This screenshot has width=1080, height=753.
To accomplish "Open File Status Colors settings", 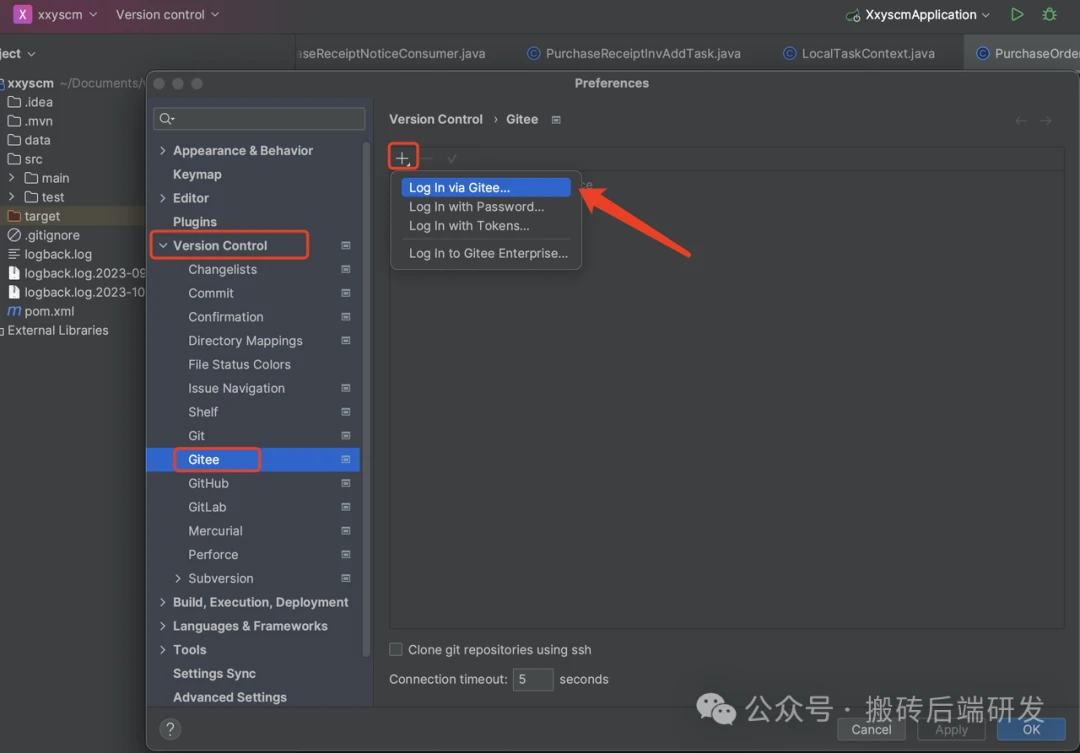I will [x=240, y=364].
